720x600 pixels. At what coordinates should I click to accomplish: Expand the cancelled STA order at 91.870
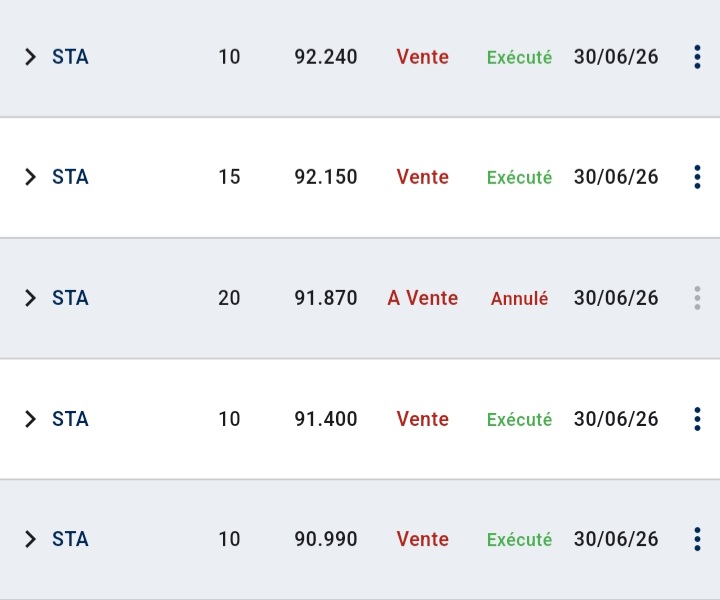tap(30, 298)
